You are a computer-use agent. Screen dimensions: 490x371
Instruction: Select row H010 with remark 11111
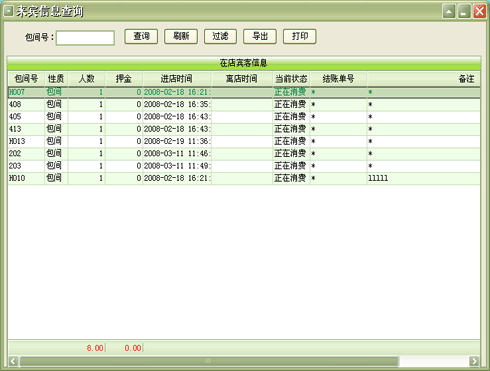tap(244, 178)
